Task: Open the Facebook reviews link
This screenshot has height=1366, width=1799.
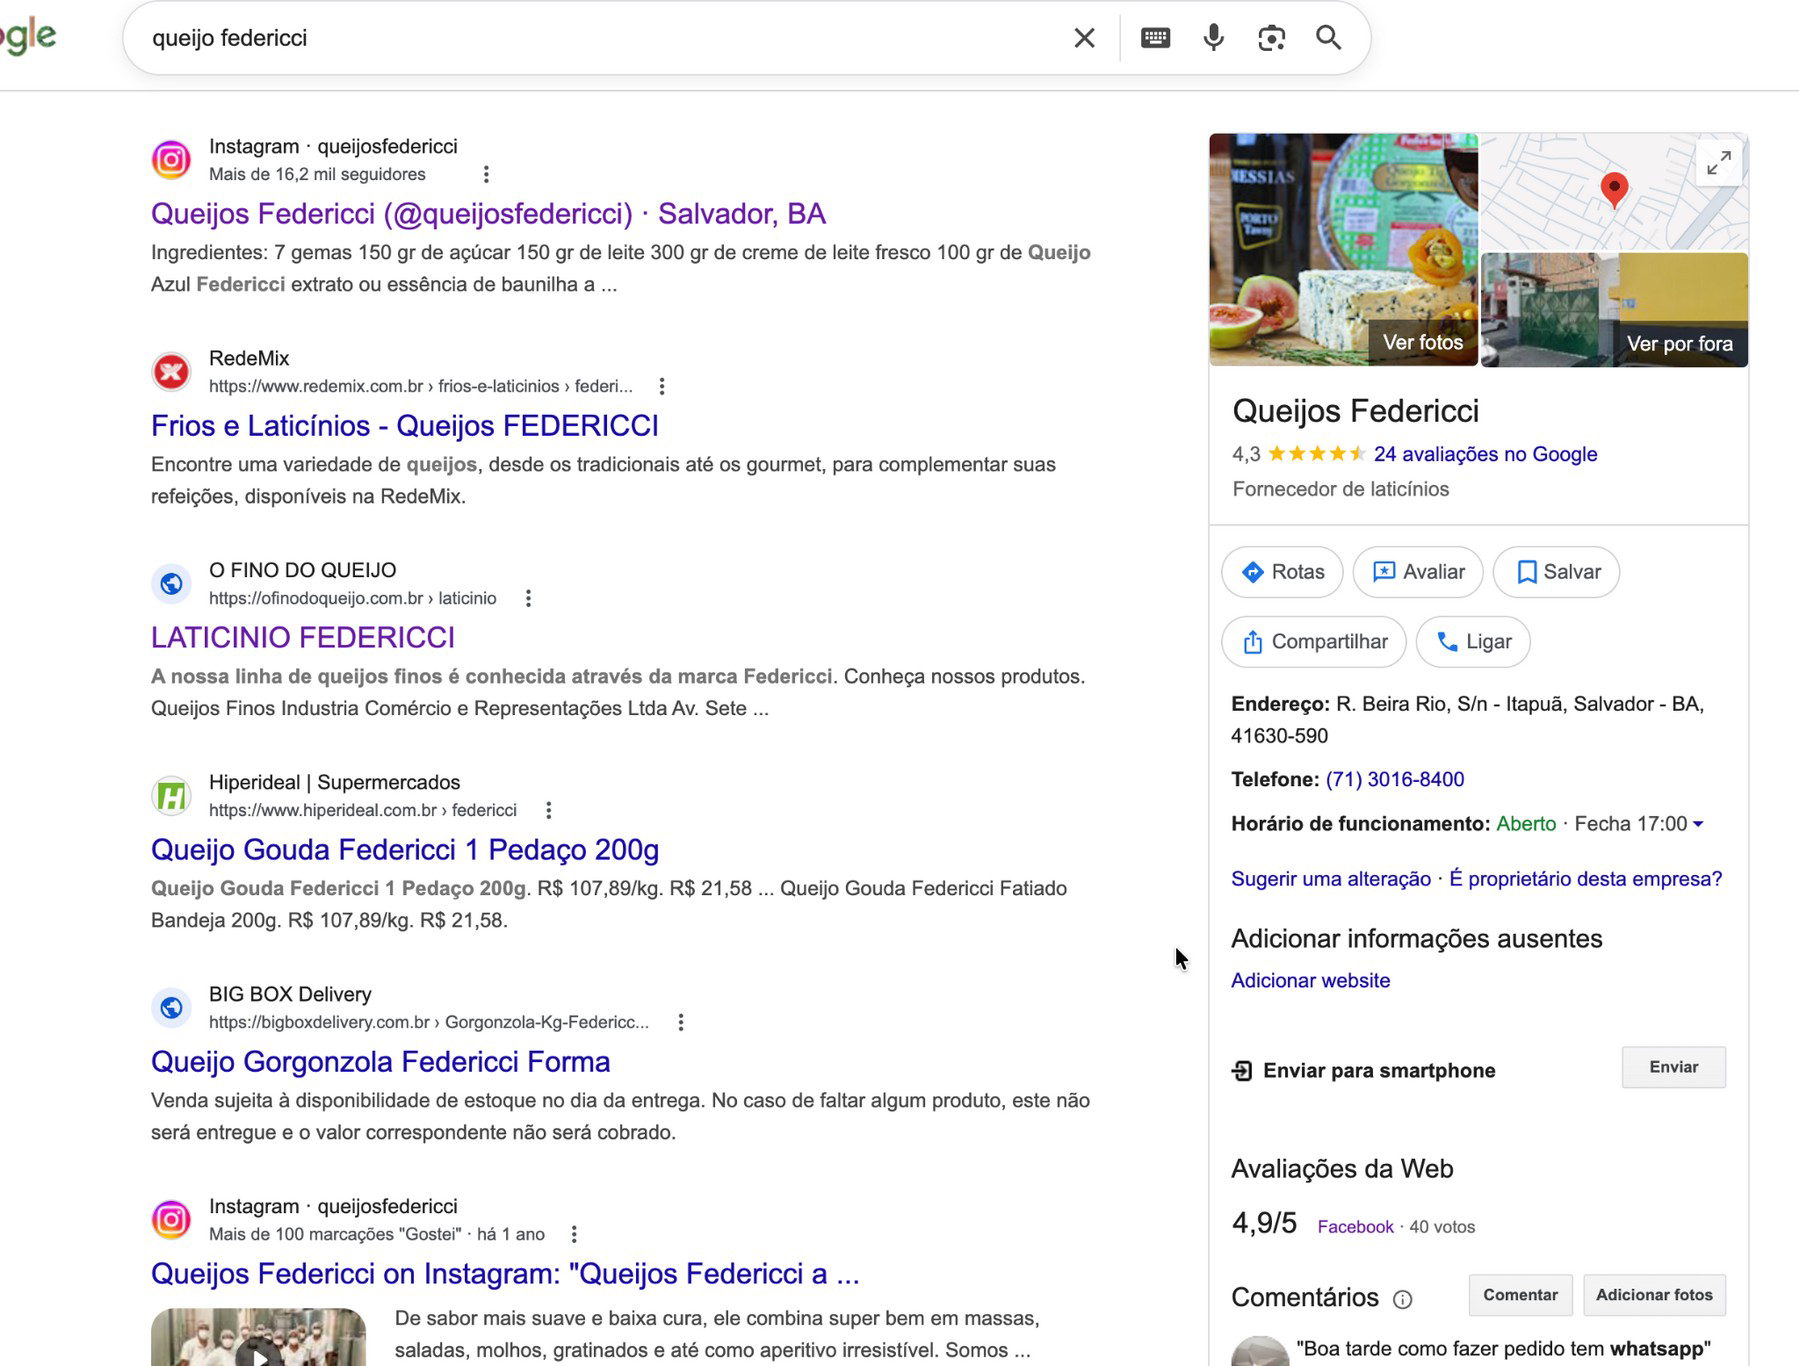Action: click(1355, 1227)
